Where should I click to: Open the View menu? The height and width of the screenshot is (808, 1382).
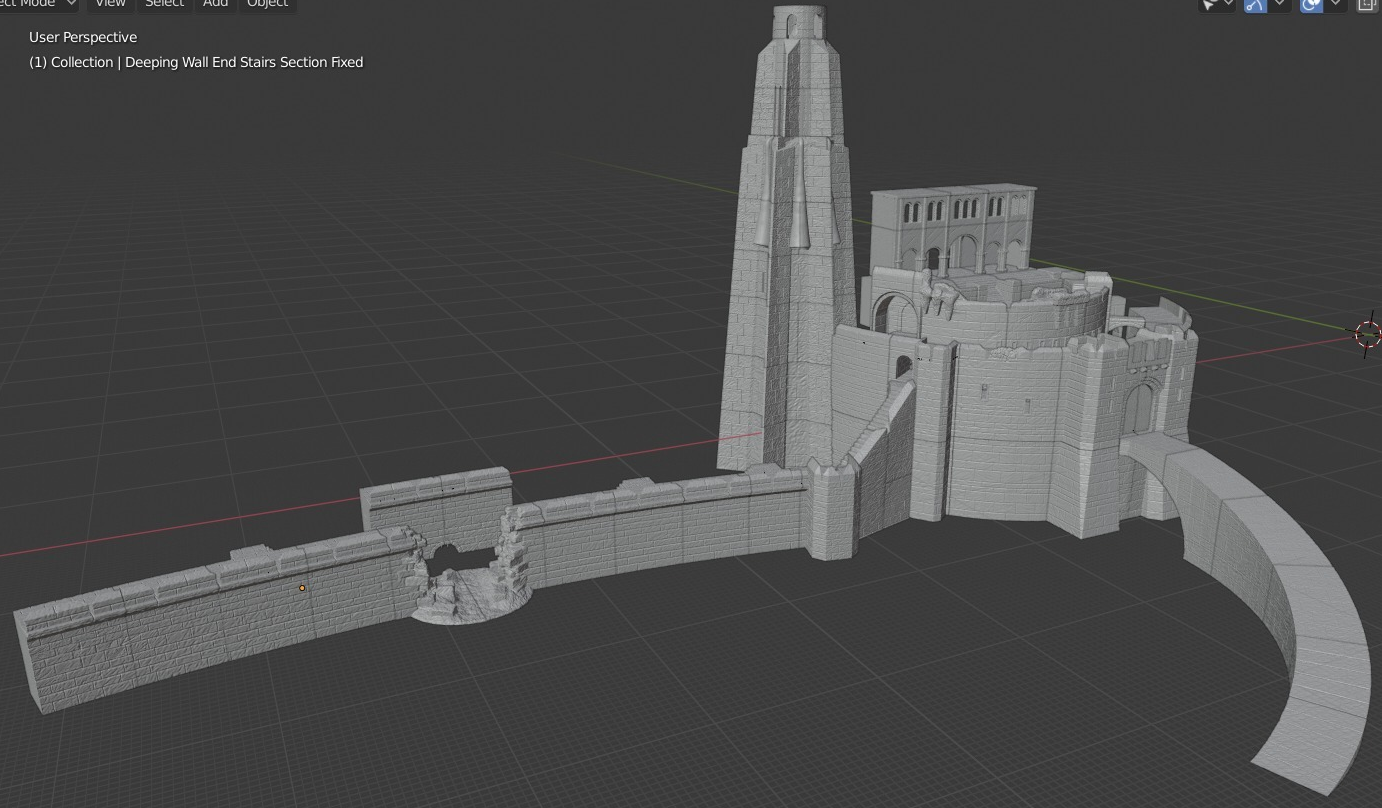(109, 4)
